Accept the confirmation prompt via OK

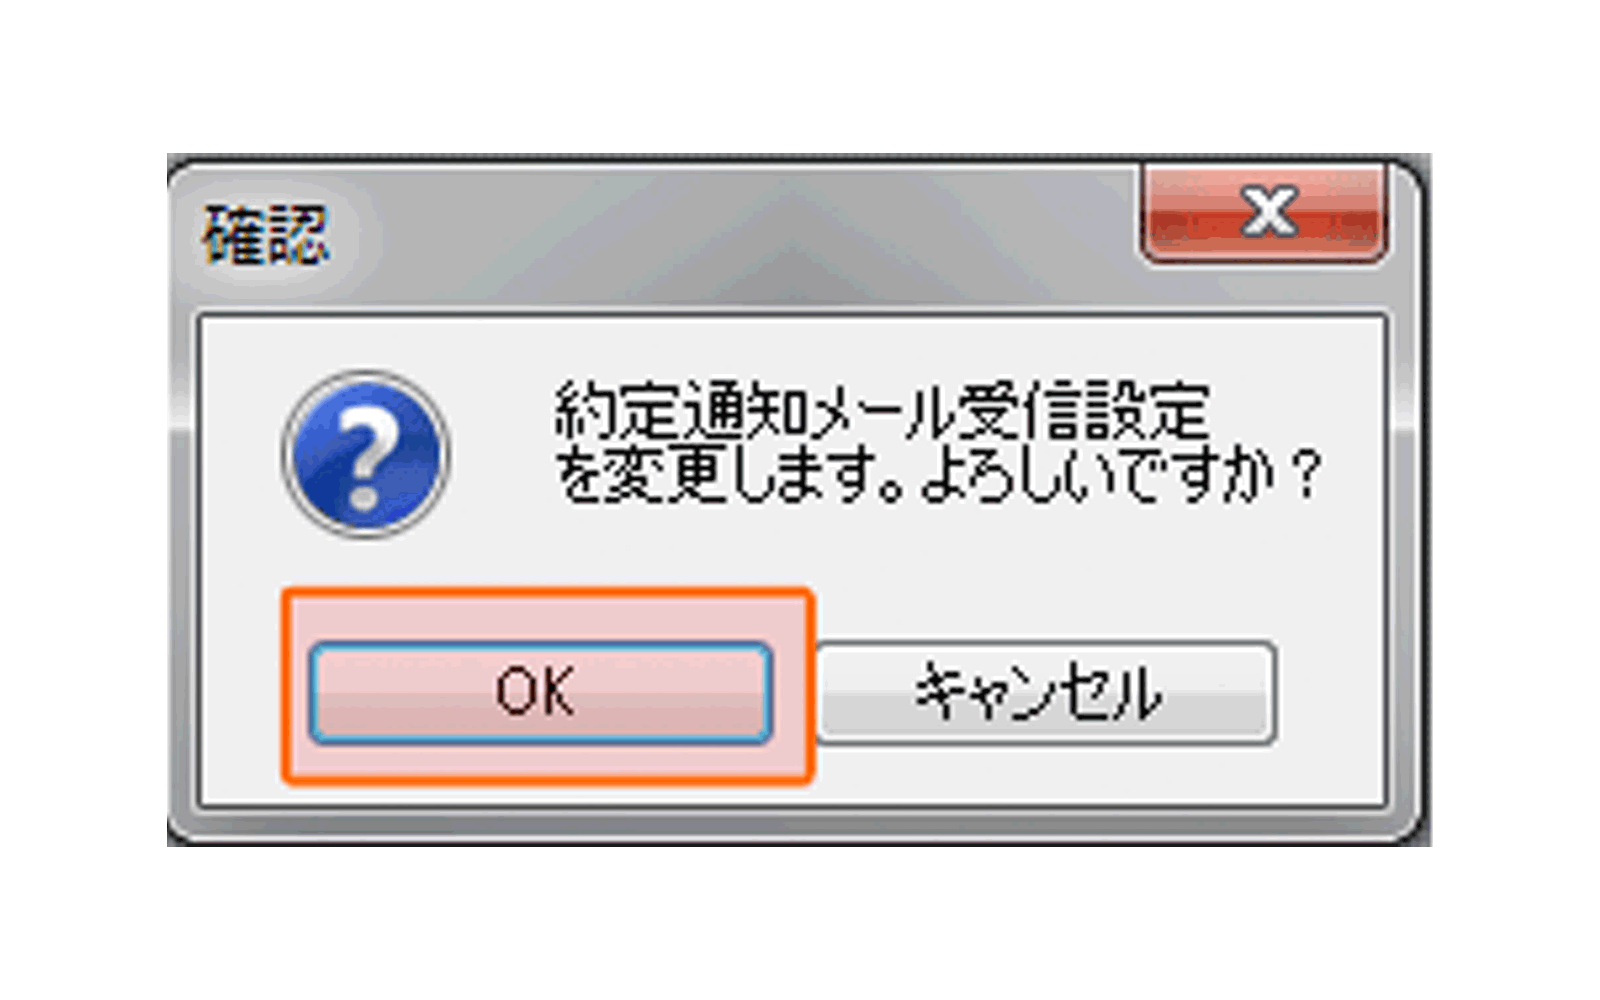pyautogui.click(x=540, y=693)
